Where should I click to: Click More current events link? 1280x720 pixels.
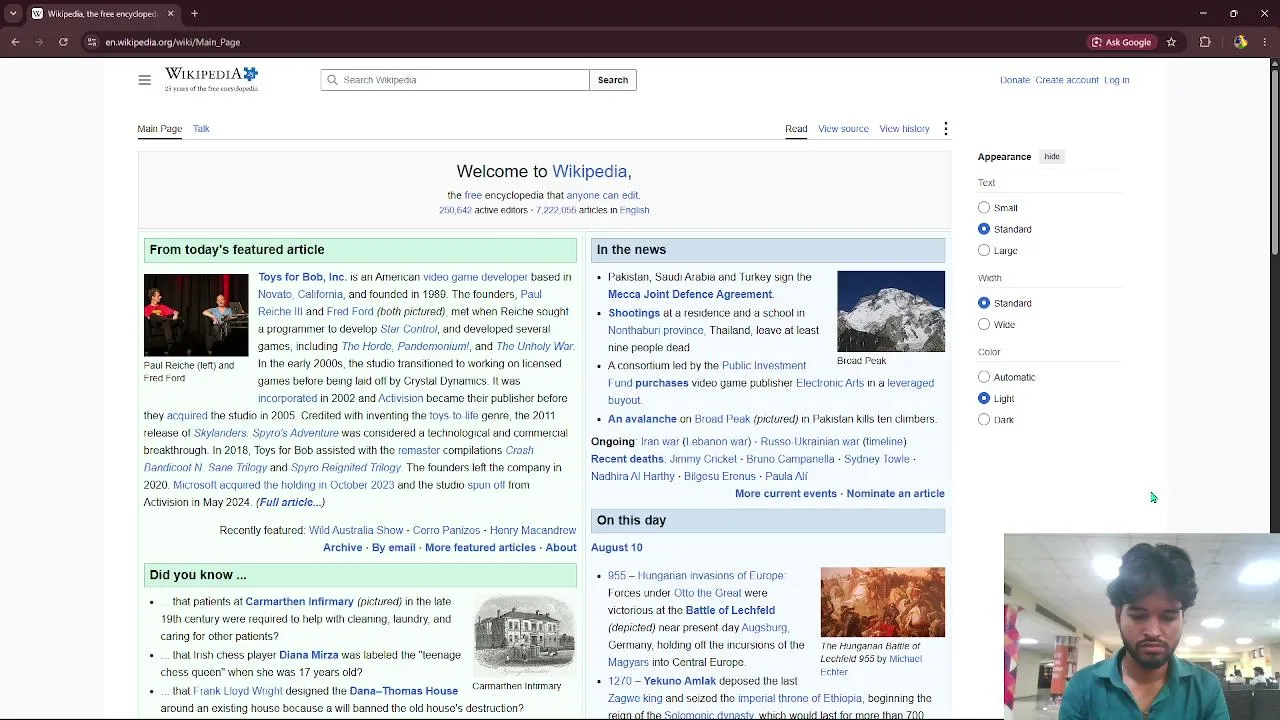786,494
